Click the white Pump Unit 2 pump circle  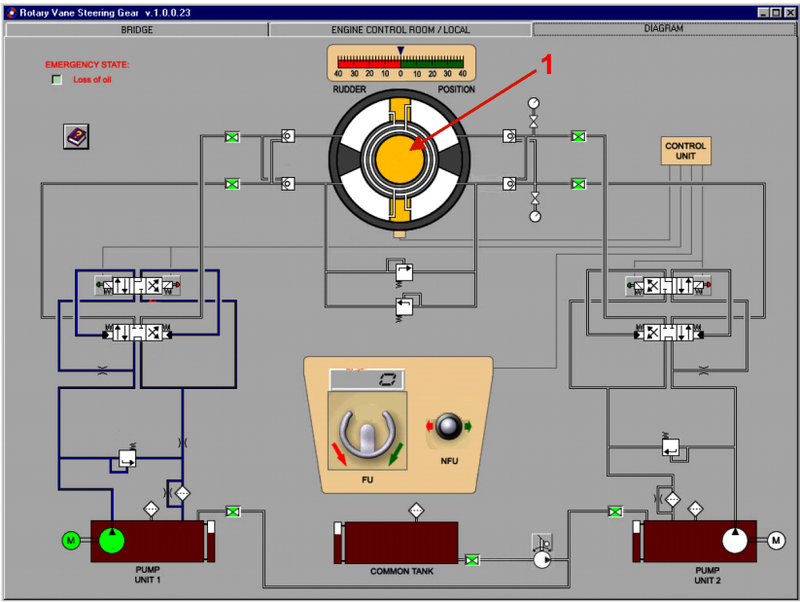[735, 541]
